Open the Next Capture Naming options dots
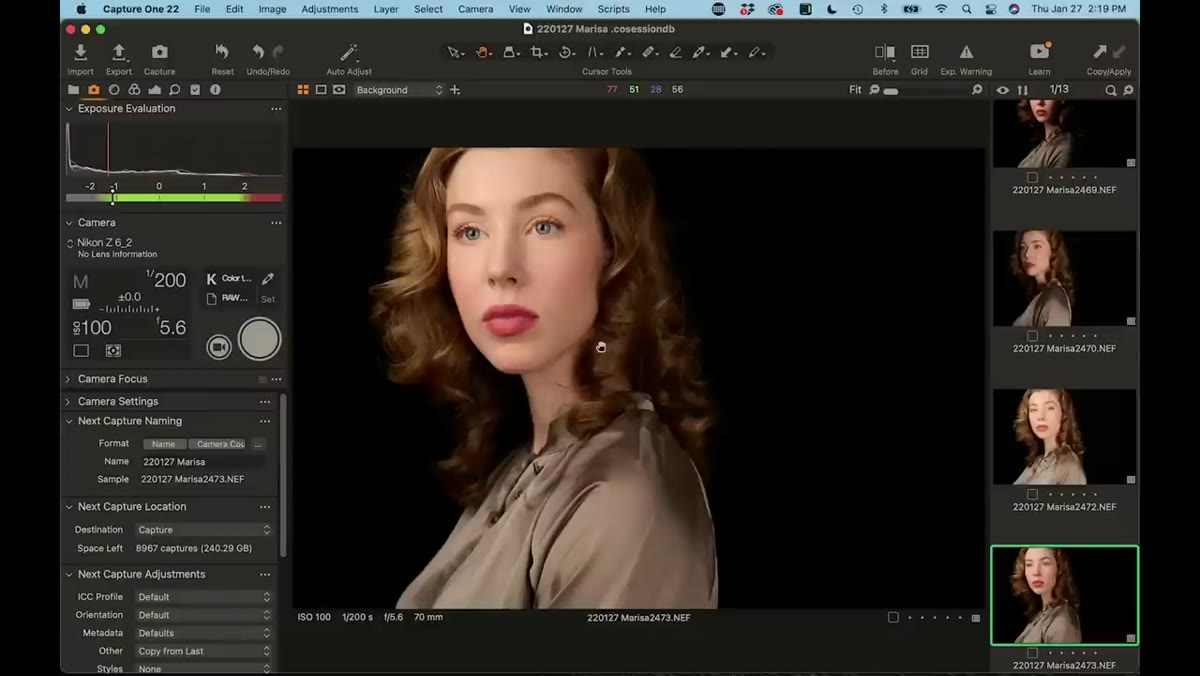Viewport: 1200px width, 676px height. [x=265, y=421]
